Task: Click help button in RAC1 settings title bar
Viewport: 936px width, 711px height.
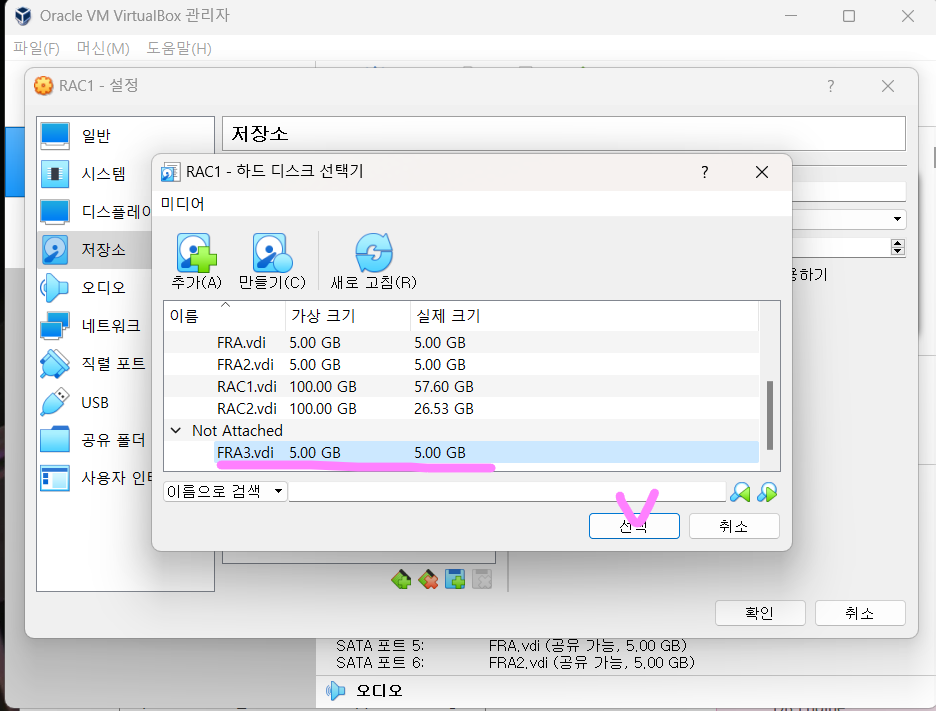Action: coord(830,86)
